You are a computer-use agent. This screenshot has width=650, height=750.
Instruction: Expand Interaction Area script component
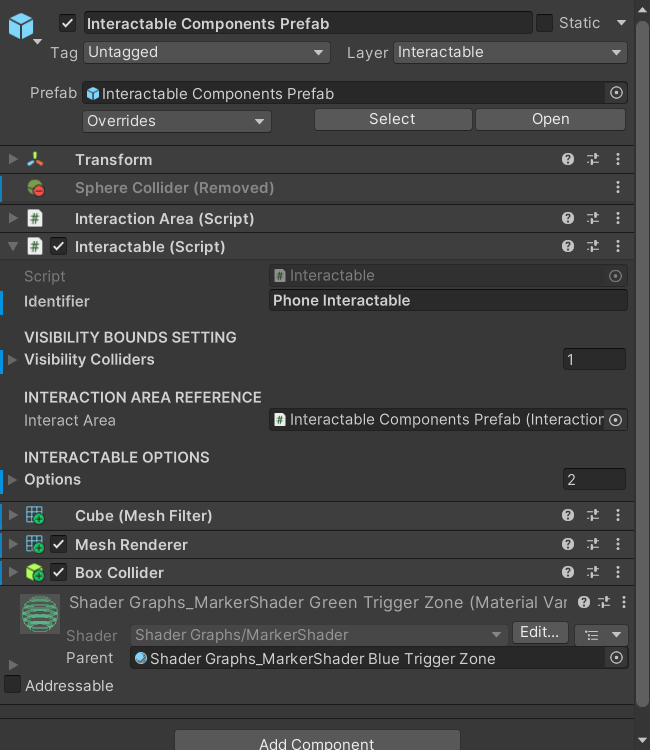pyautogui.click(x=13, y=219)
